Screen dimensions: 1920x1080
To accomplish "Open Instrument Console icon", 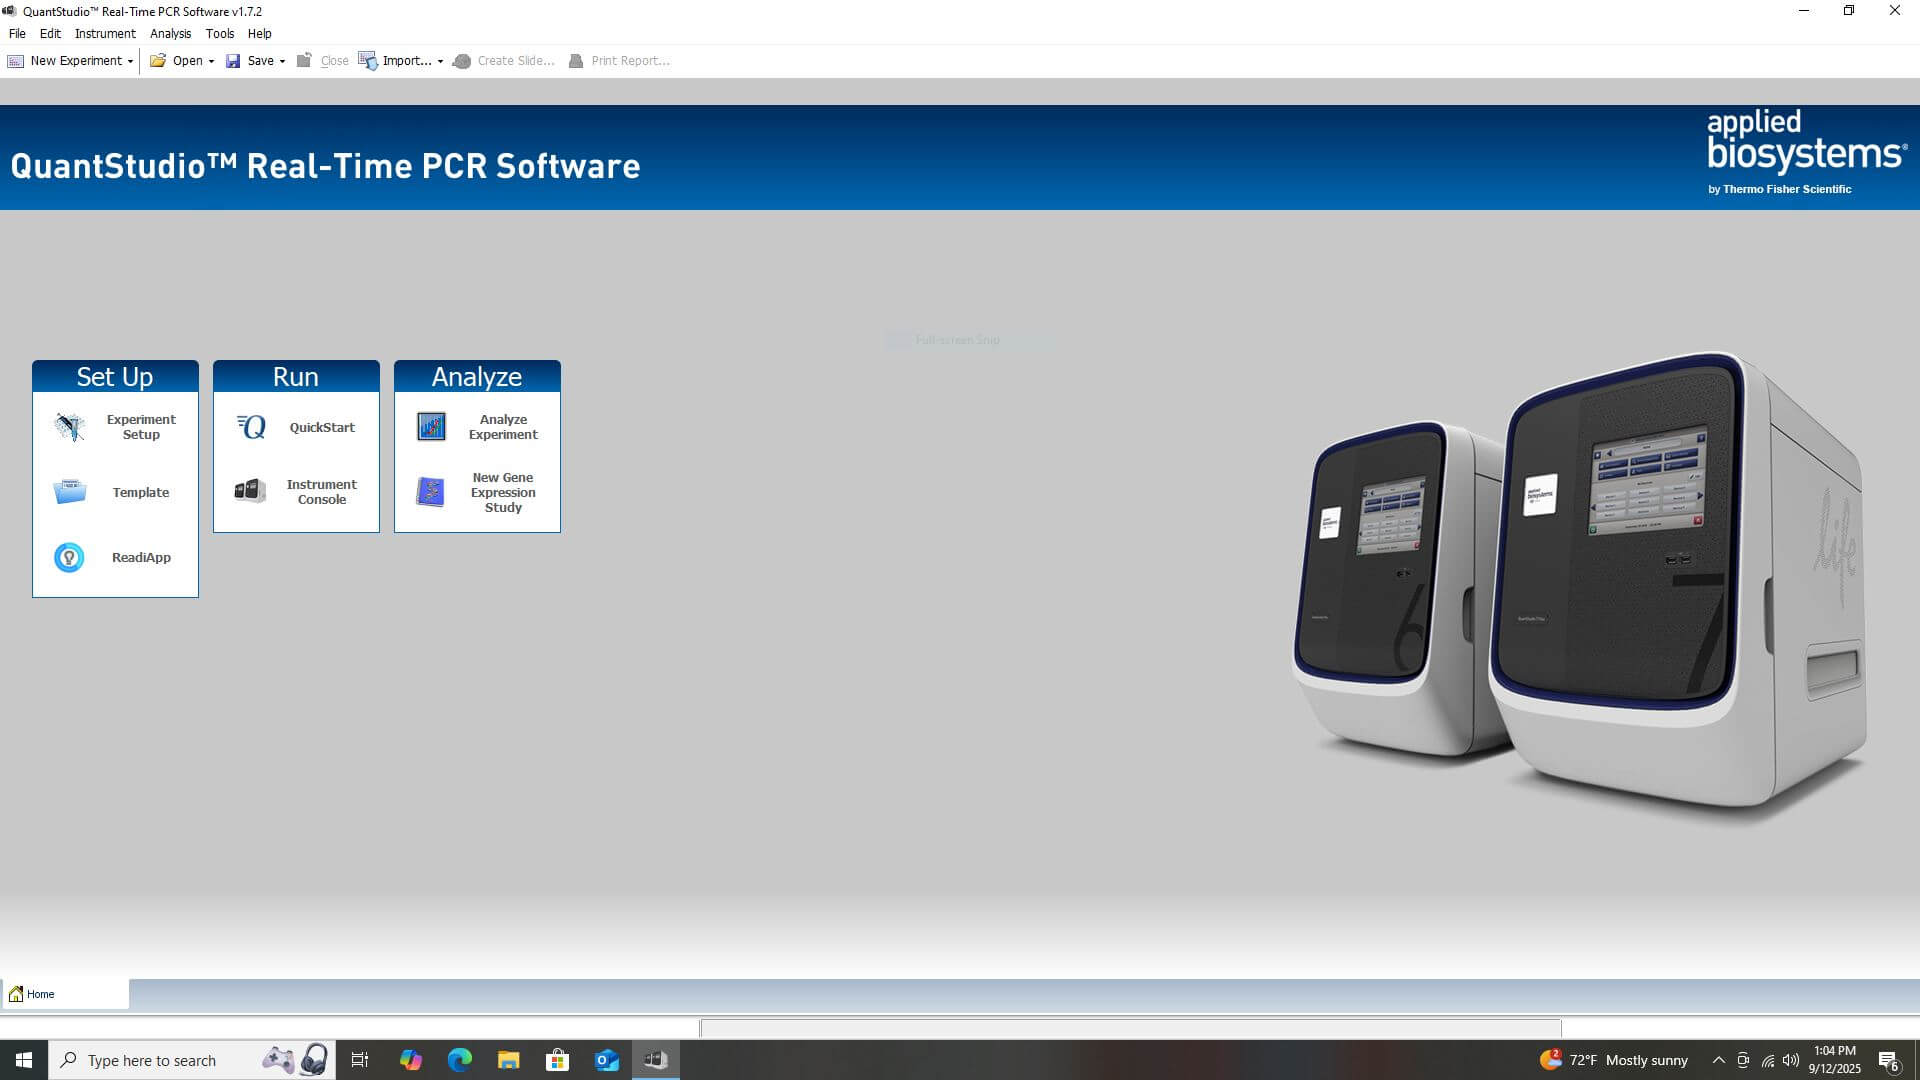I will [x=250, y=491].
